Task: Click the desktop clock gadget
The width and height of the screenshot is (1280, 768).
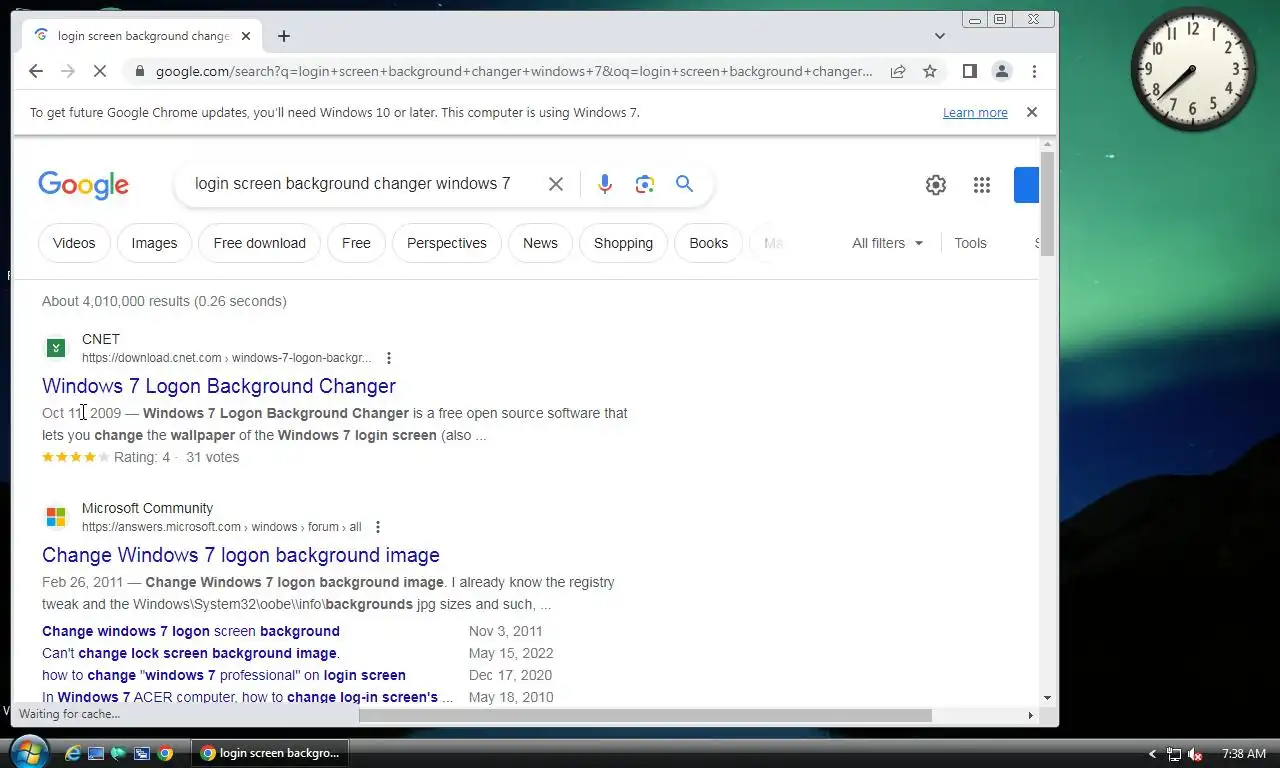Action: coord(1193,69)
